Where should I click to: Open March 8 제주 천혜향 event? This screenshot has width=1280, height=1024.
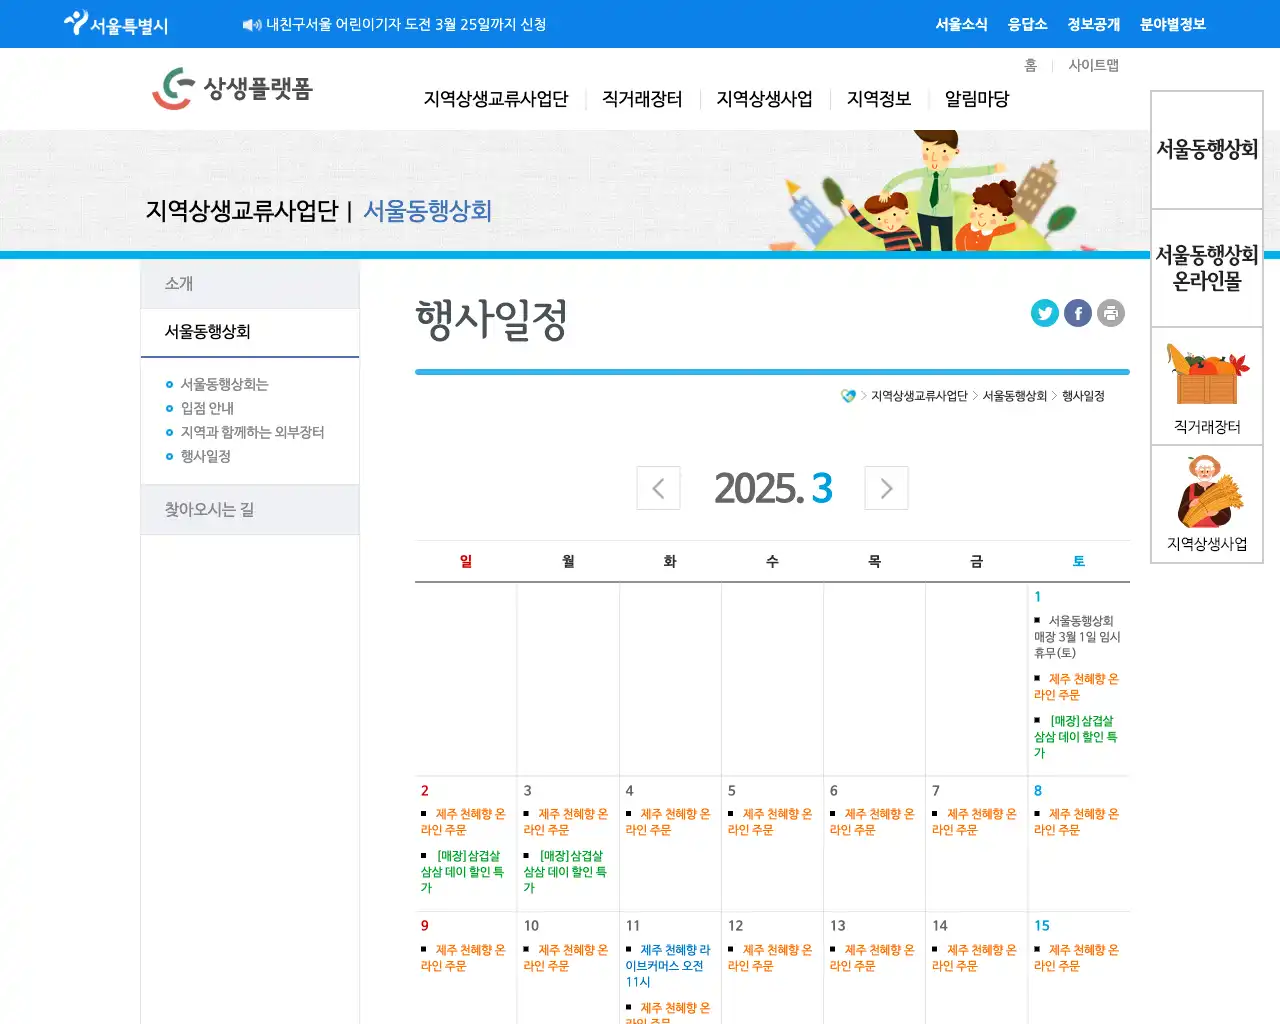pos(1077,822)
